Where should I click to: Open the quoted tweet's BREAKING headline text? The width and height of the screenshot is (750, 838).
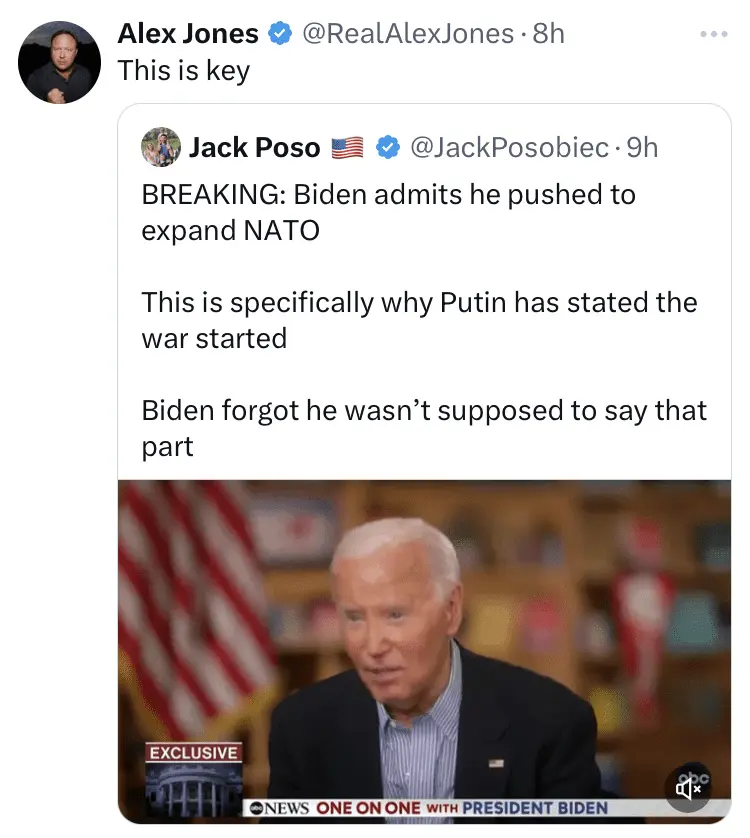pos(388,212)
